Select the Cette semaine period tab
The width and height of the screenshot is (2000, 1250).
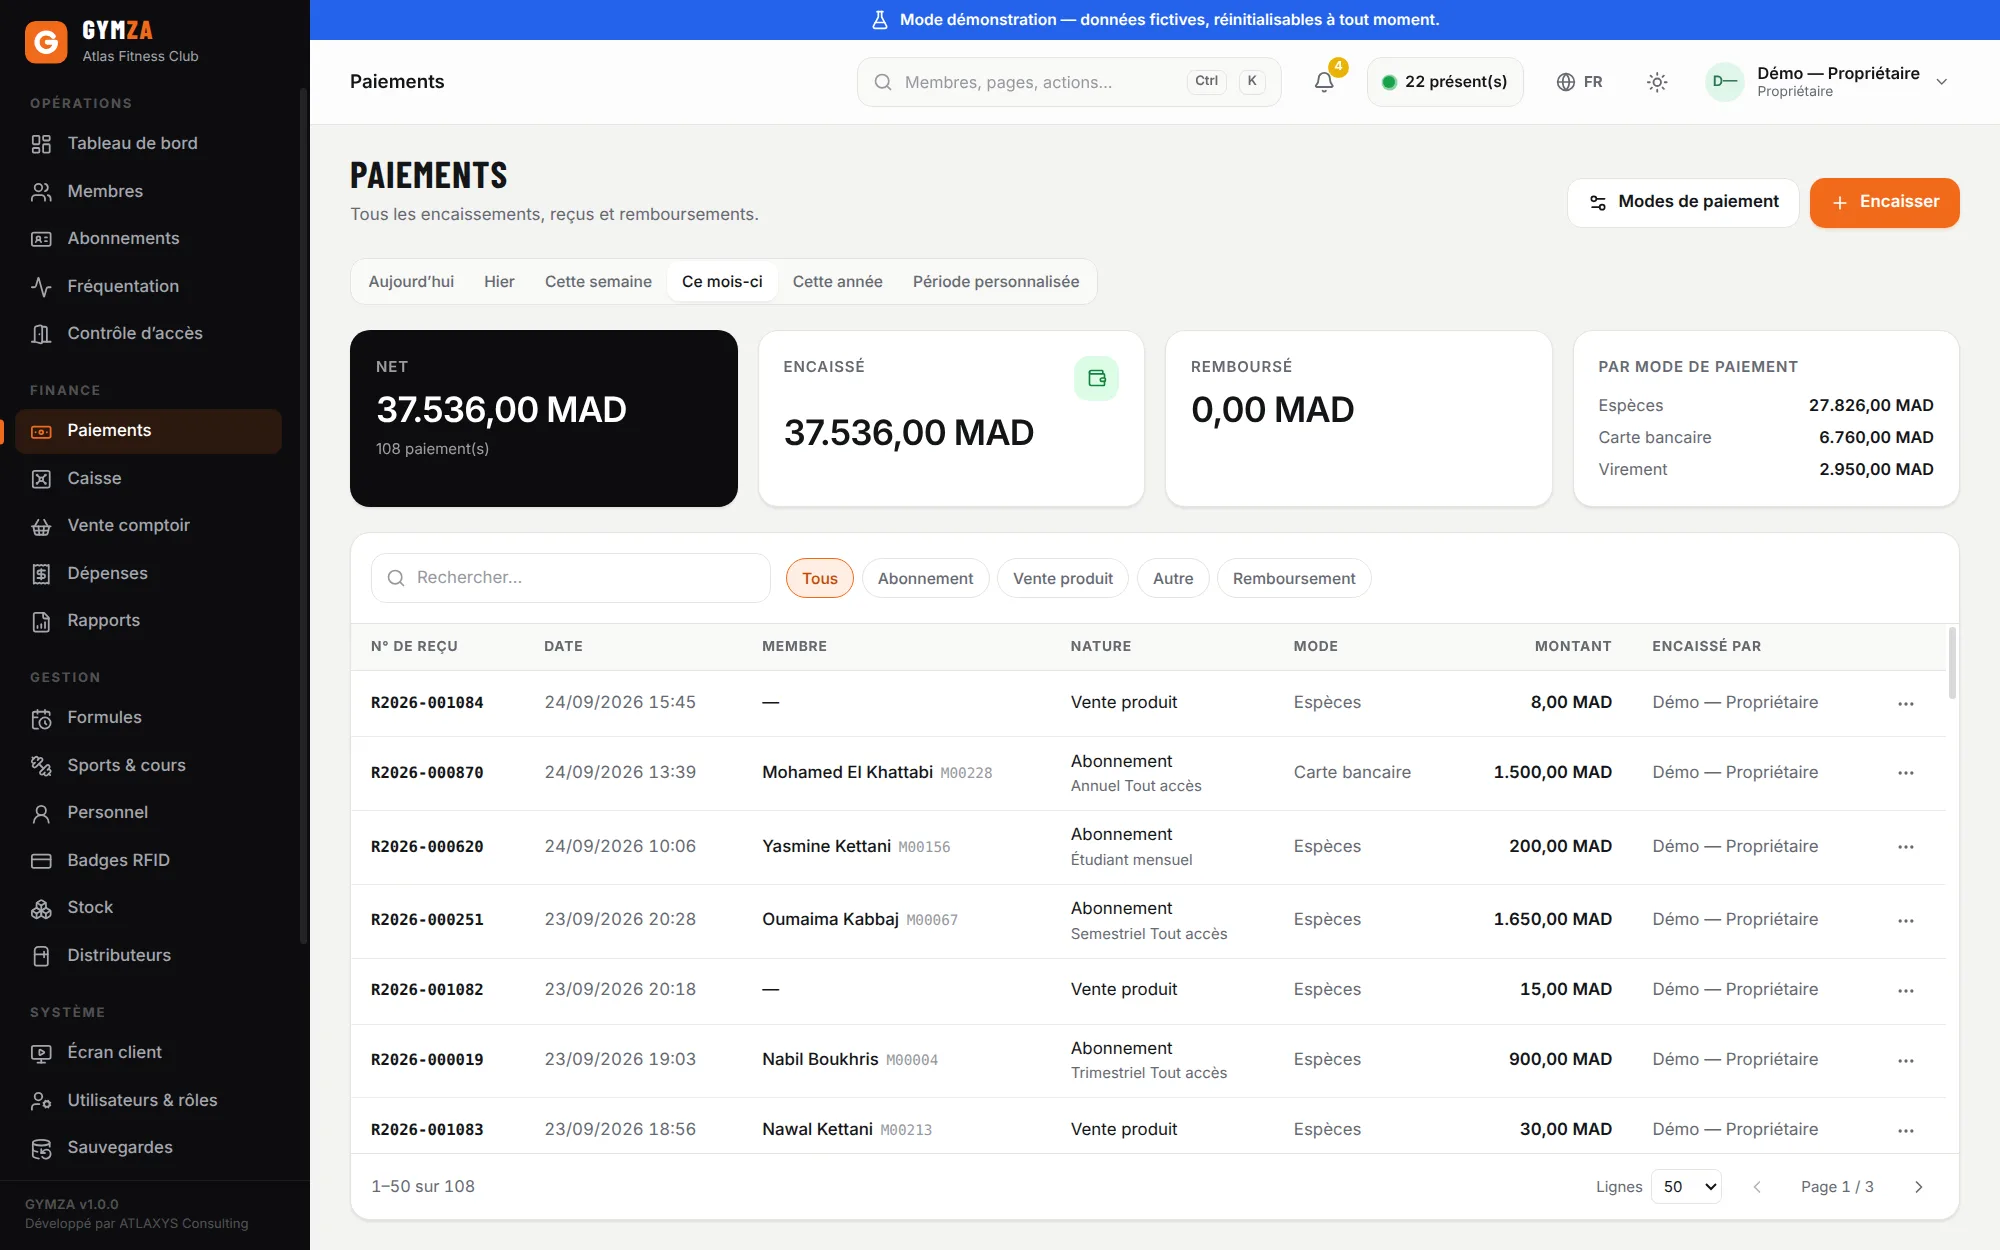click(598, 282)
